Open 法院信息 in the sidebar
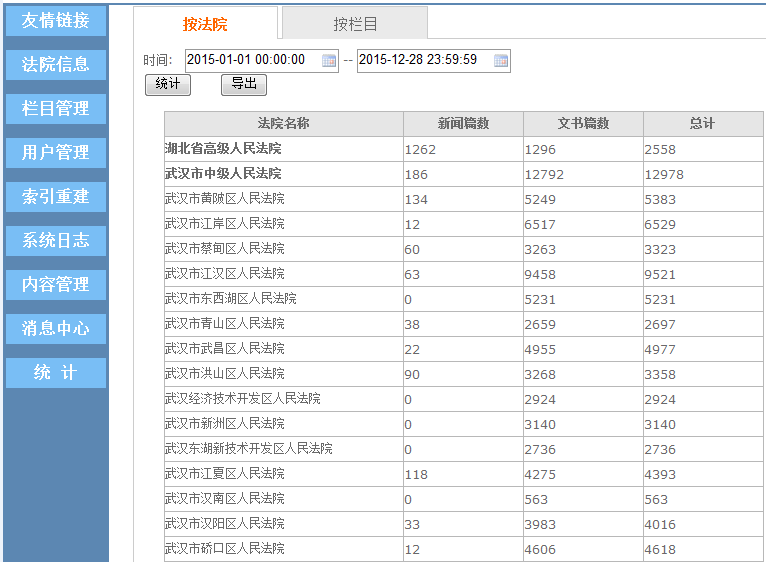Screen dimensions: 766x562 coord(56,65)
